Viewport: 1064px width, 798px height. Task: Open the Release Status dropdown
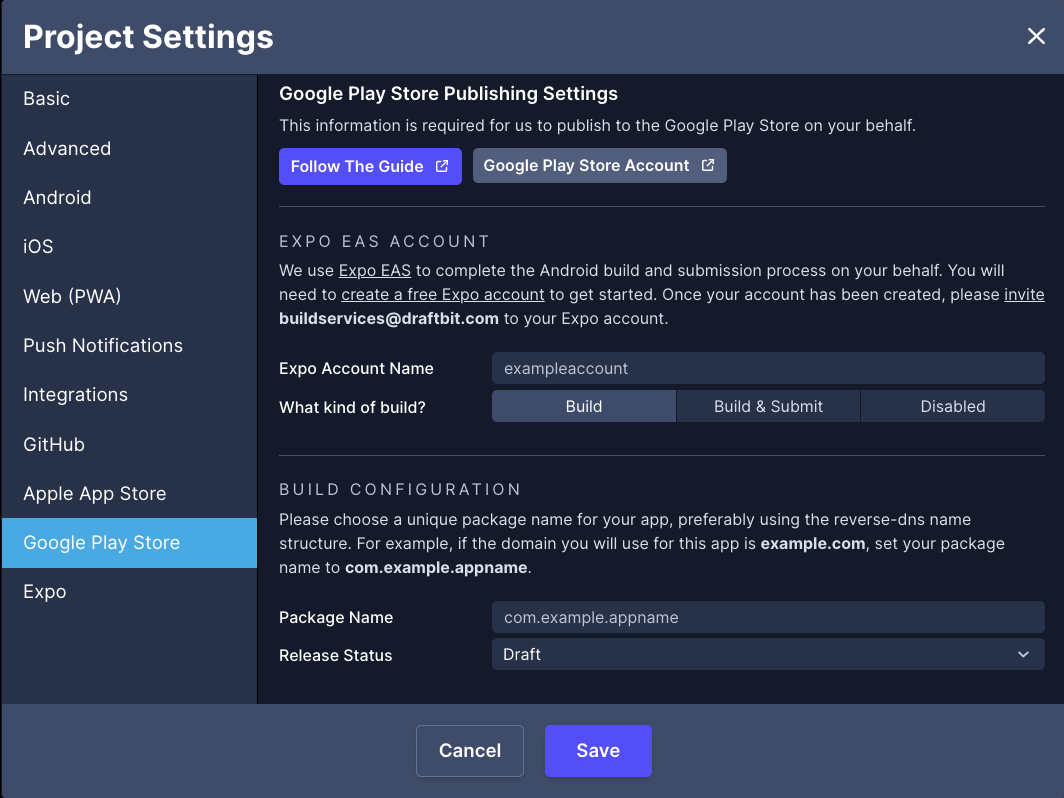768,655
